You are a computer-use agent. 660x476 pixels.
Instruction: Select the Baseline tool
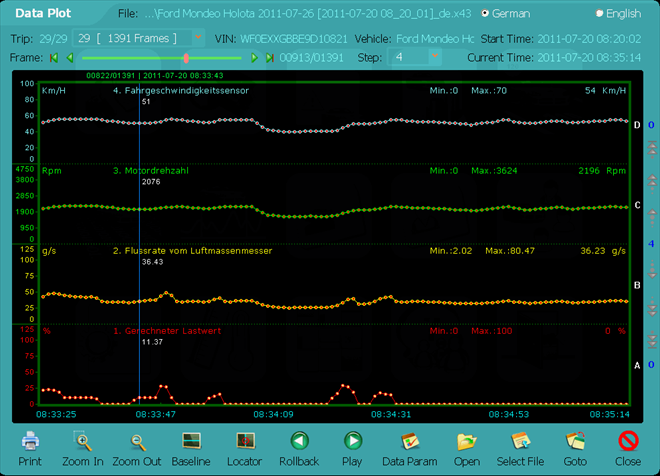point(191,441)
